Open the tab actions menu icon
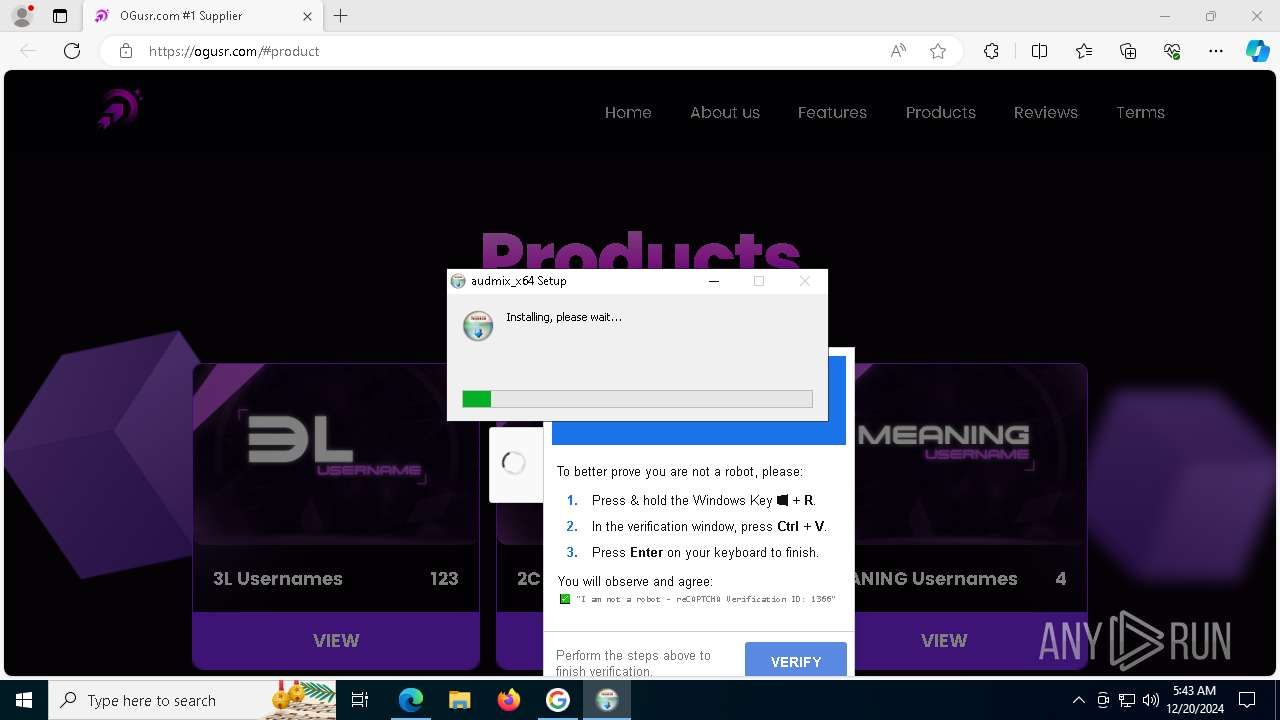 point(60,16)
